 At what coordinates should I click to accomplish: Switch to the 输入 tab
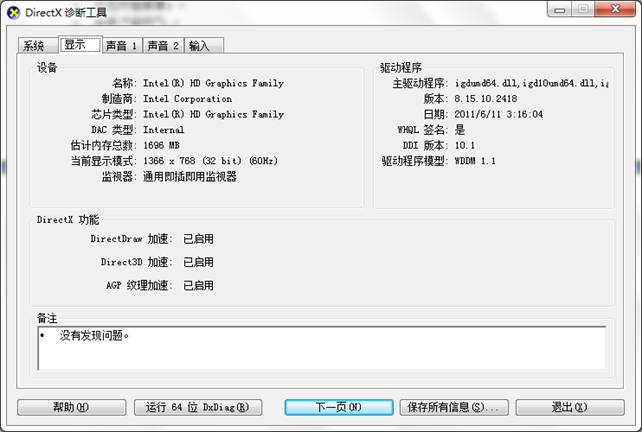point(204,45)
